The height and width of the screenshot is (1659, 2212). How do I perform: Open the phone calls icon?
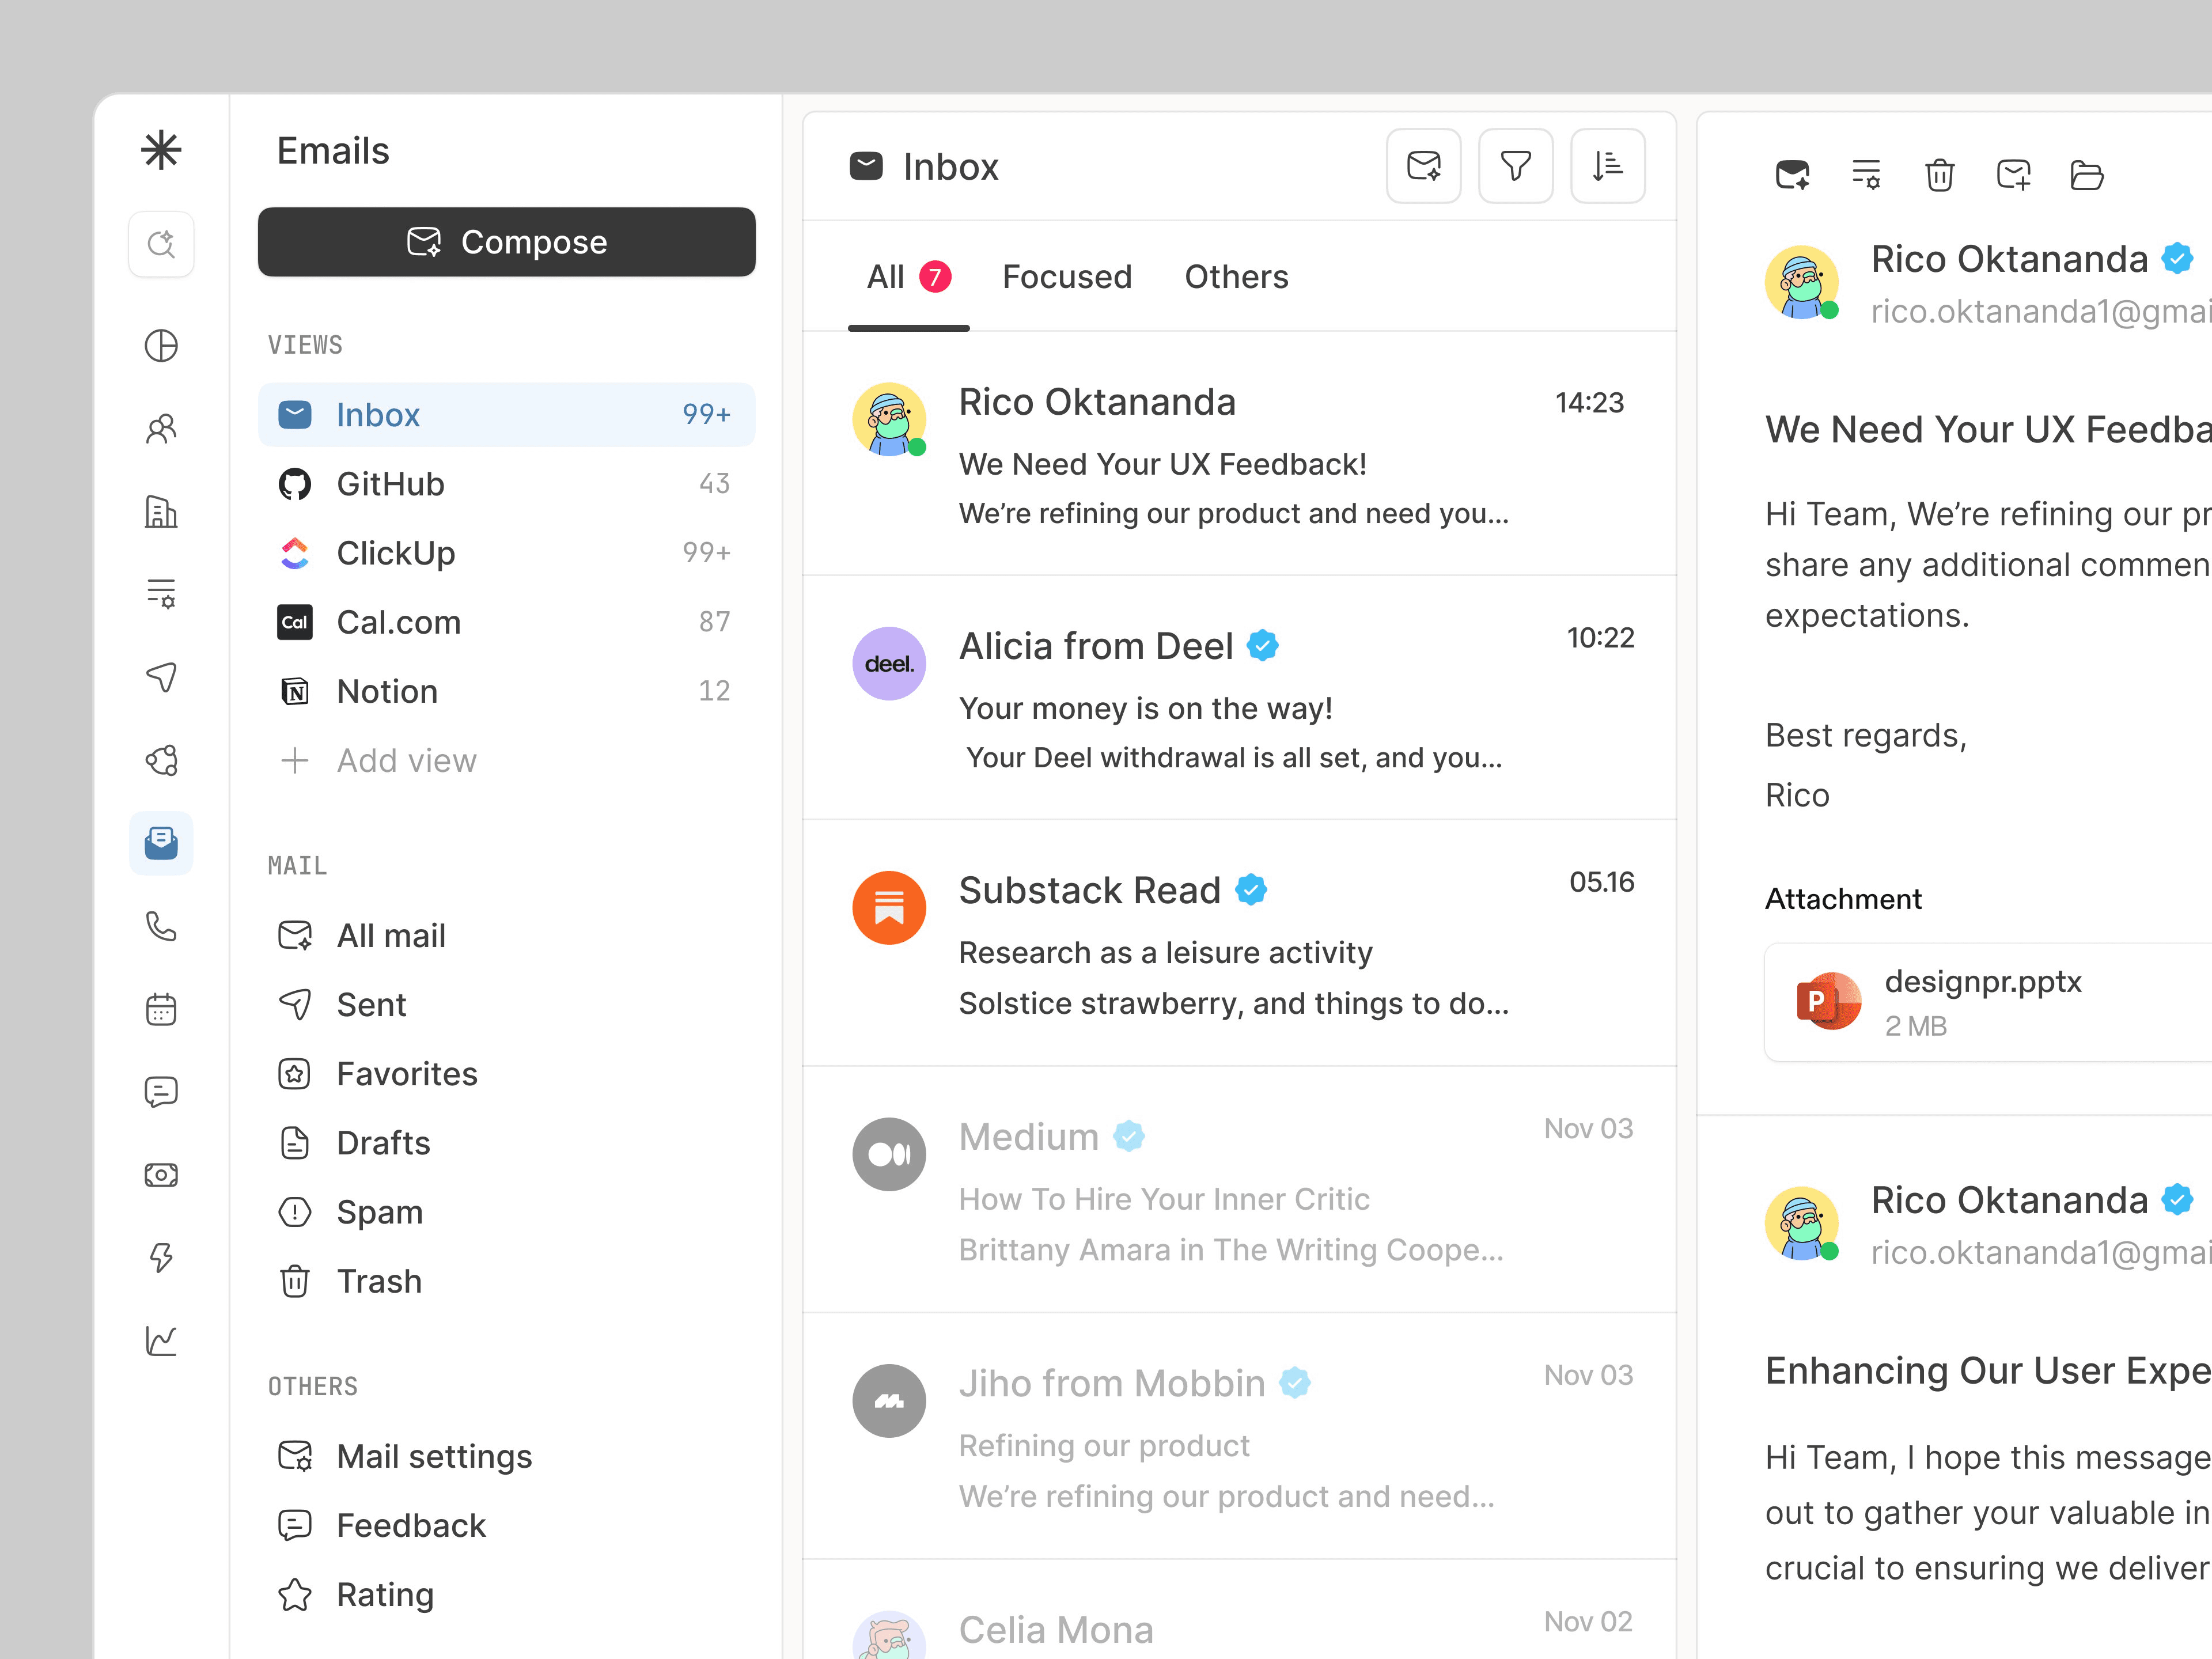(161, 926)
